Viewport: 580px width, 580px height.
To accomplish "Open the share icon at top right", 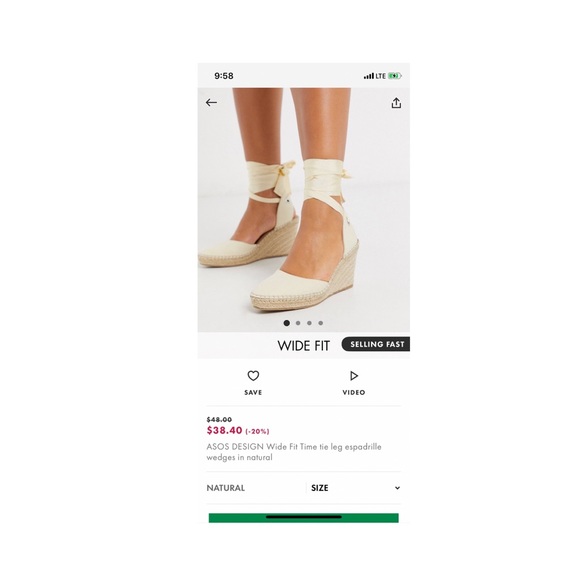I will click(x=396, y=103).
